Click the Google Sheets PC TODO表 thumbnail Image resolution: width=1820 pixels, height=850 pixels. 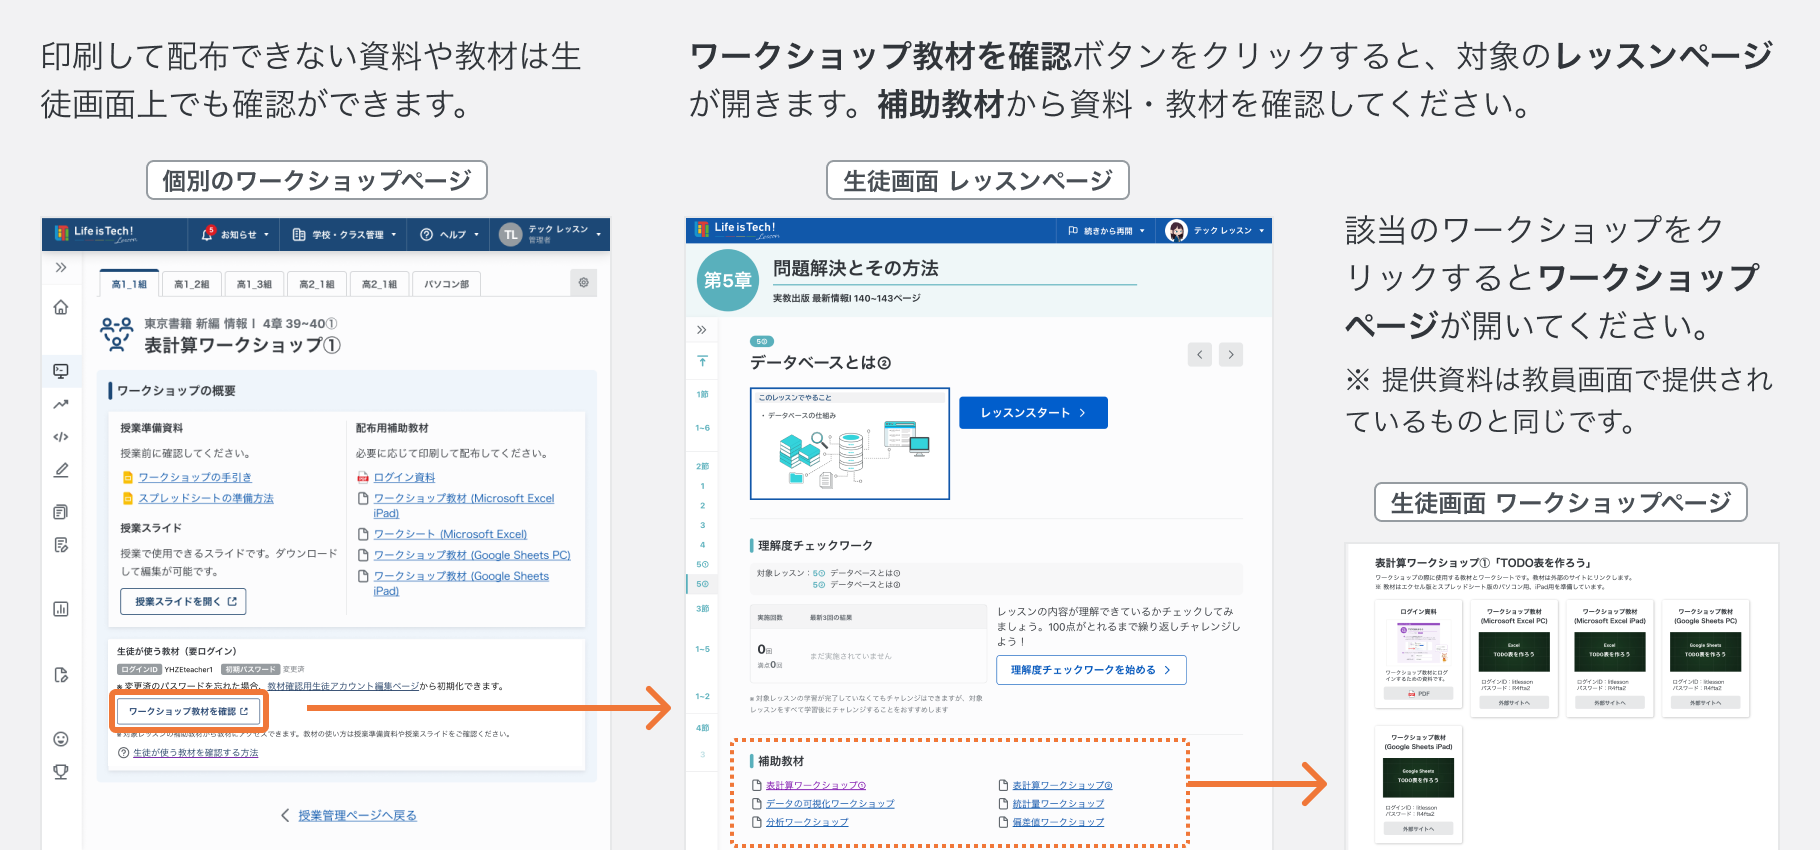click(1705, 652)
